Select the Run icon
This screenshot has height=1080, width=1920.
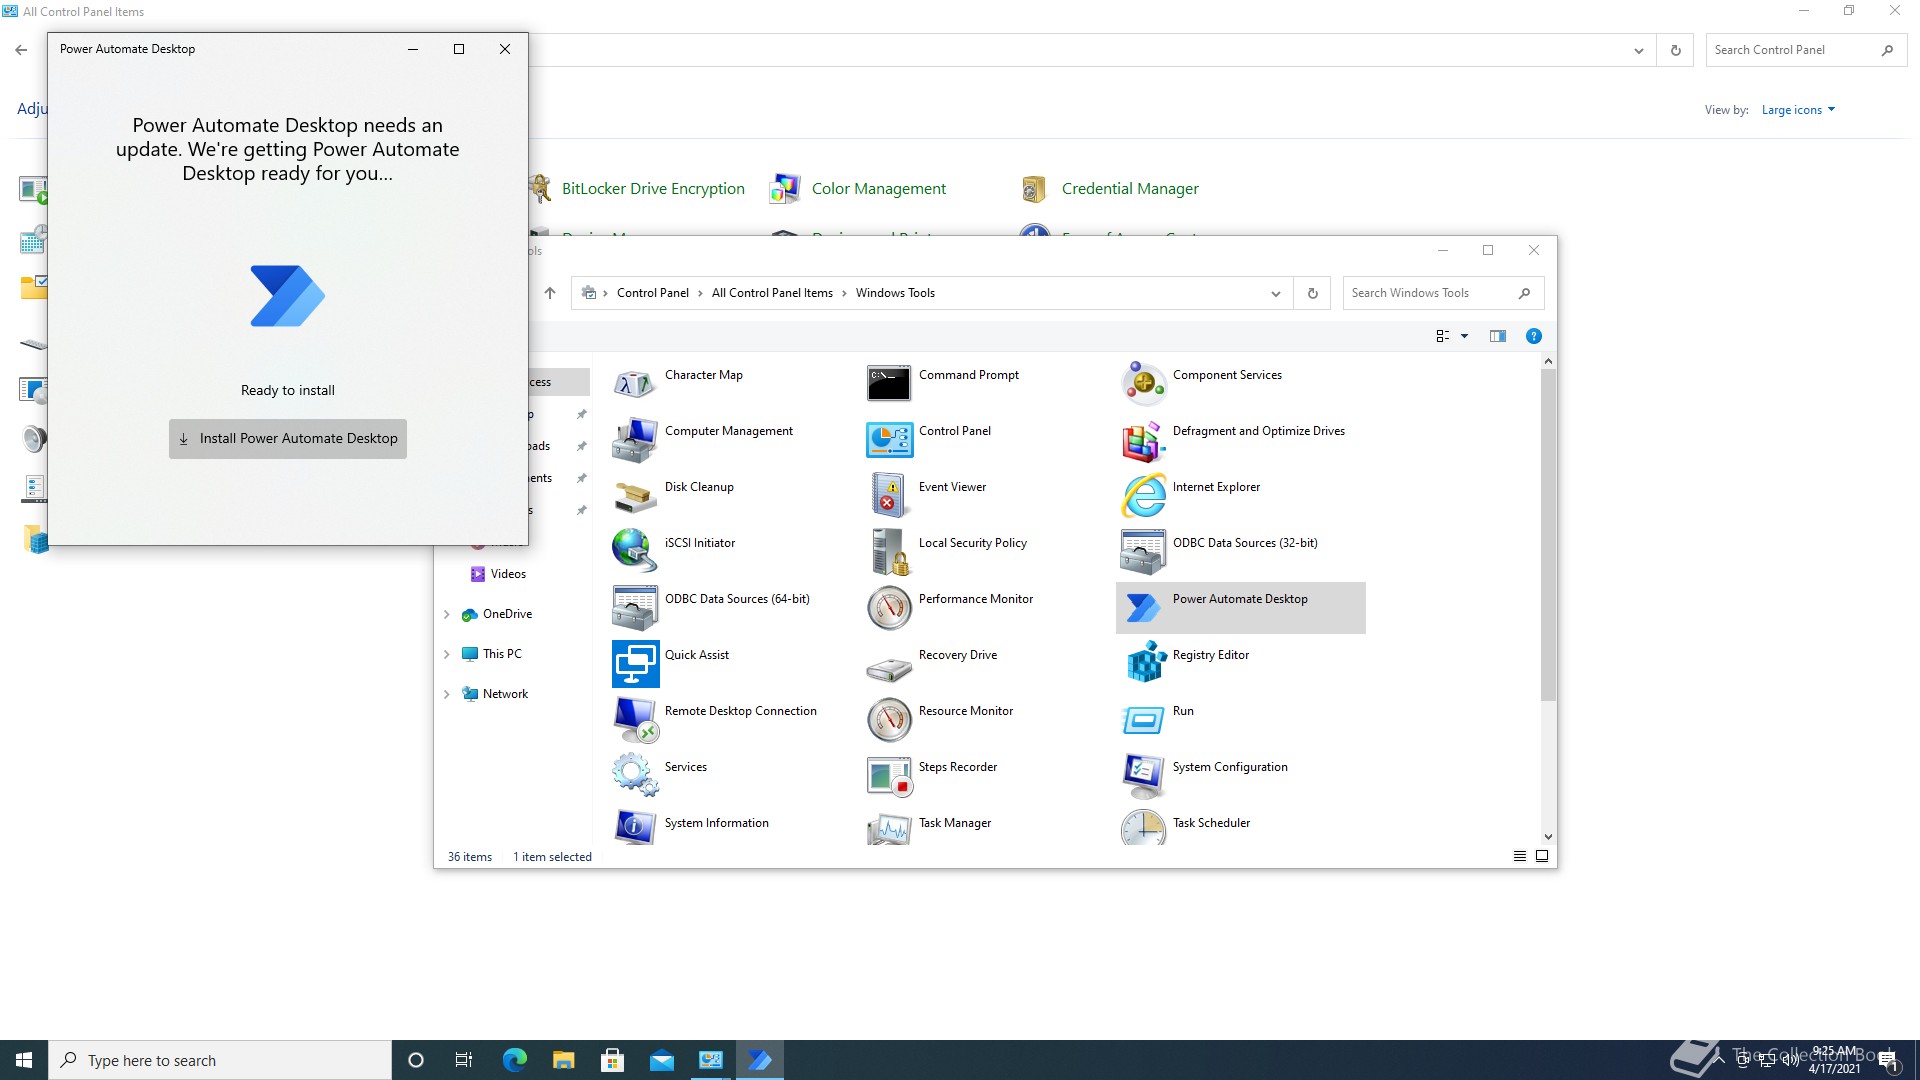click(x=1143, y=719)
